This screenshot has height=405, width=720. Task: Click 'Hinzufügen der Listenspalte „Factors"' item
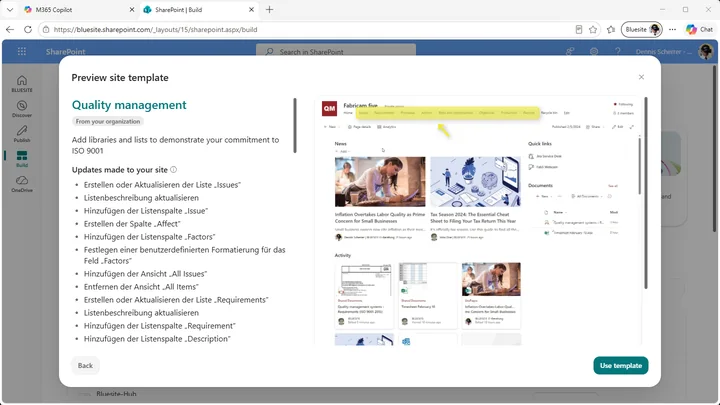click(150, 237)
